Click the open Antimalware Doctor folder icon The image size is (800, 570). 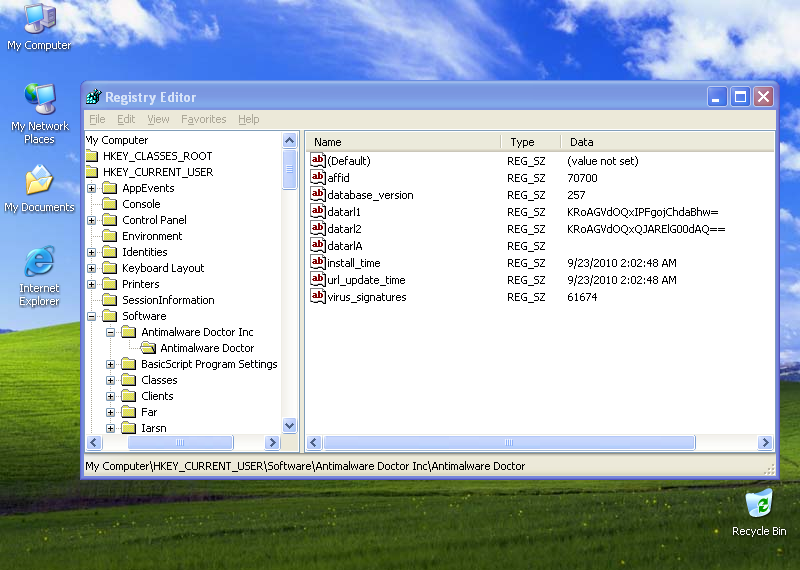click(x=148, y=348)
